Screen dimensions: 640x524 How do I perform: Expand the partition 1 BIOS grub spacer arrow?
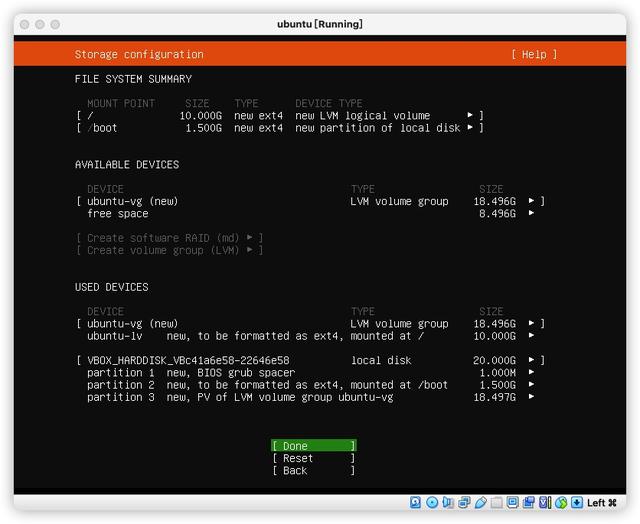pyautogui.click(x=531, y=372)
